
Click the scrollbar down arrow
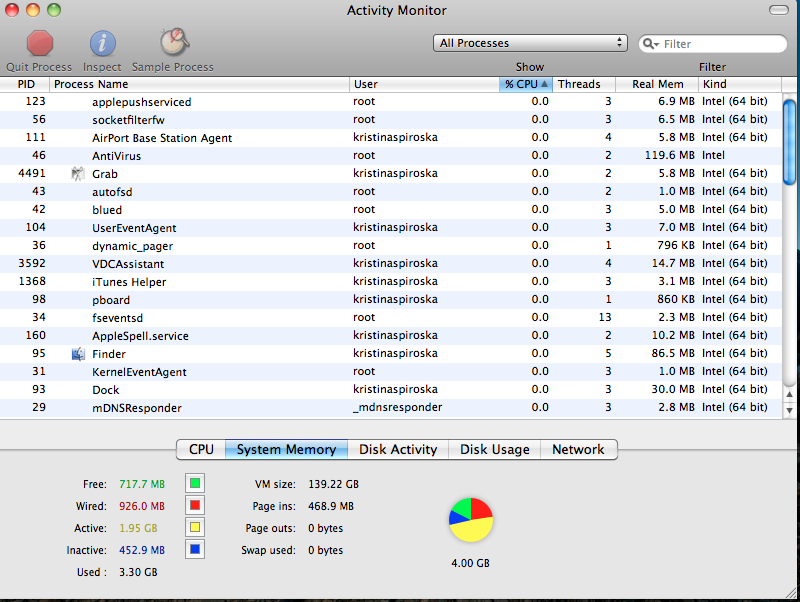pos(789,410)
